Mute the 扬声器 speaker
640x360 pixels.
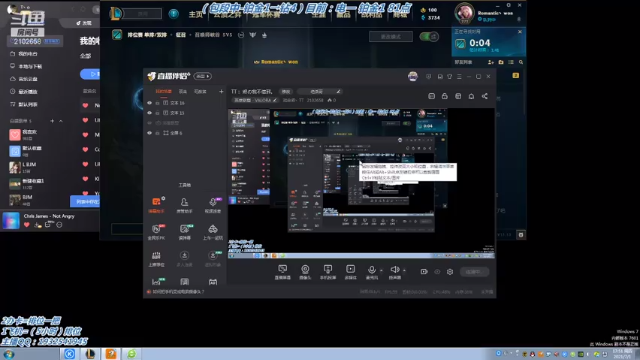395,272
